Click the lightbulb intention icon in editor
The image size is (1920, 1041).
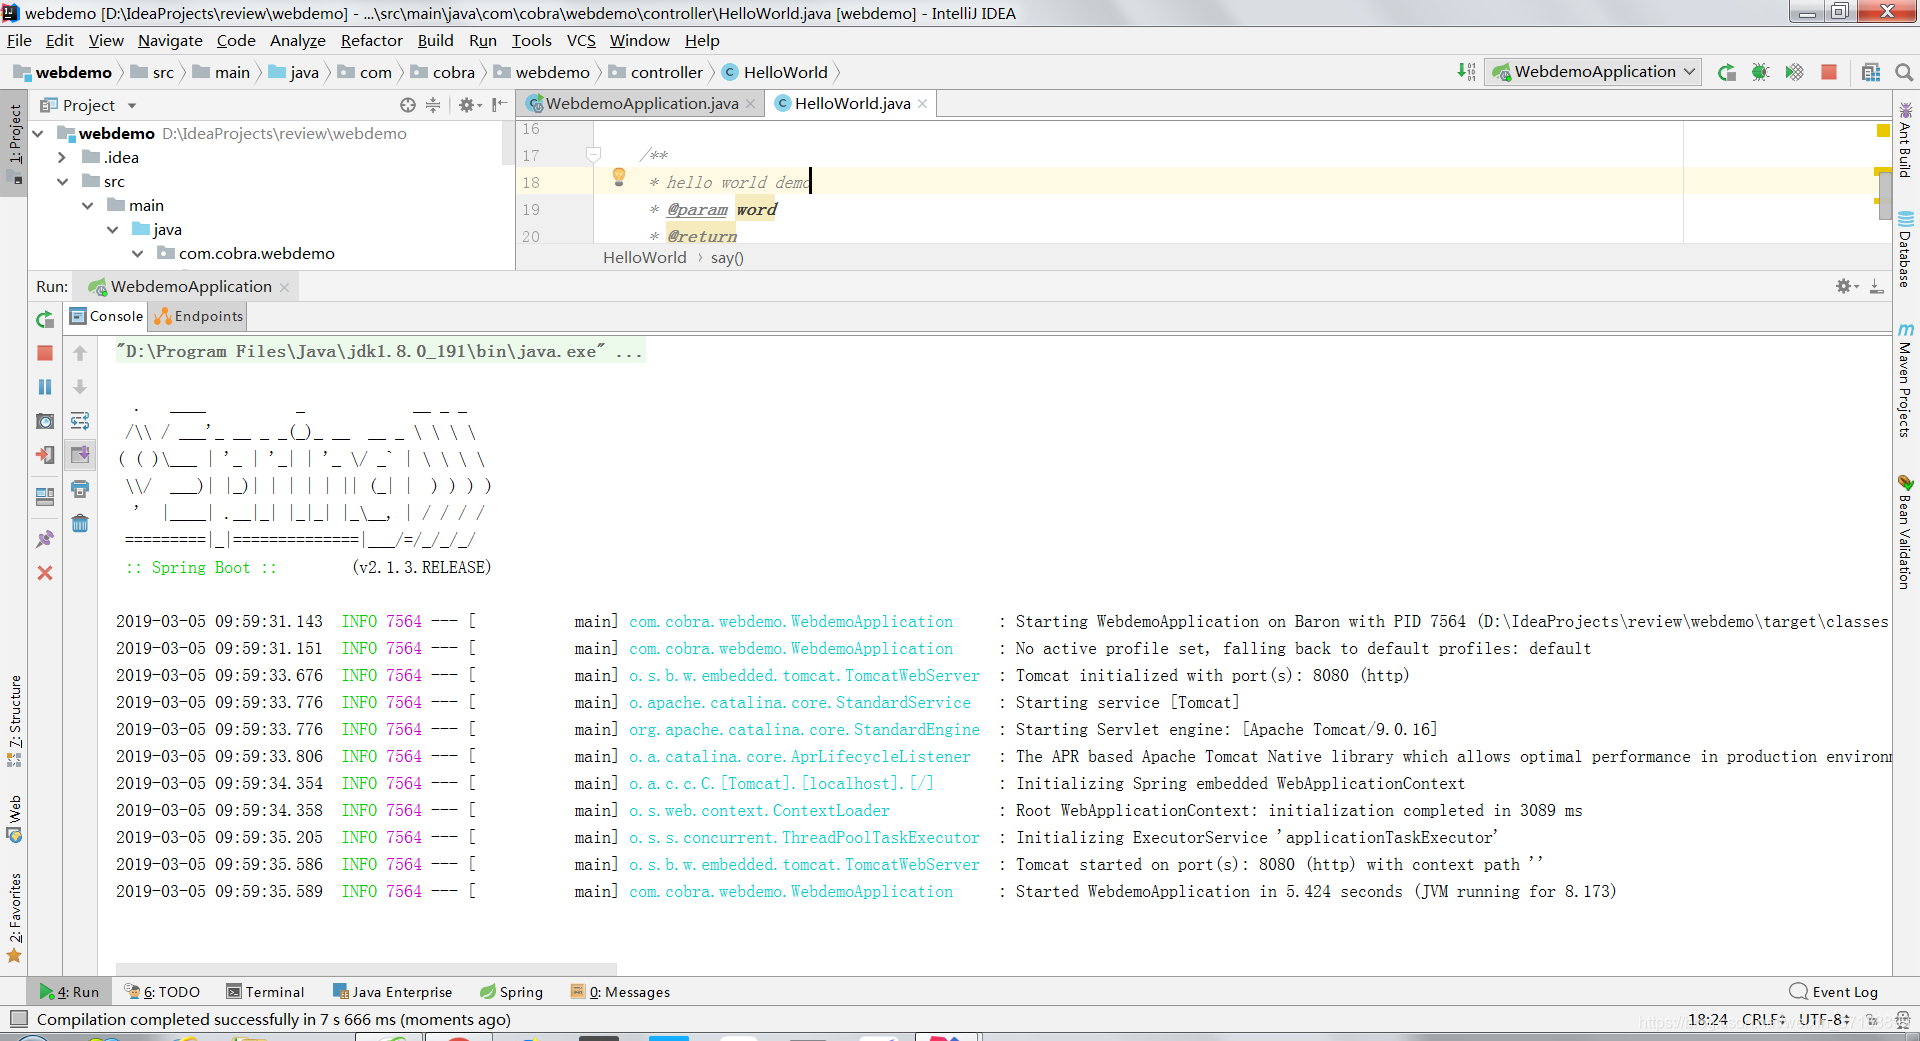click(x=619, y=177)
